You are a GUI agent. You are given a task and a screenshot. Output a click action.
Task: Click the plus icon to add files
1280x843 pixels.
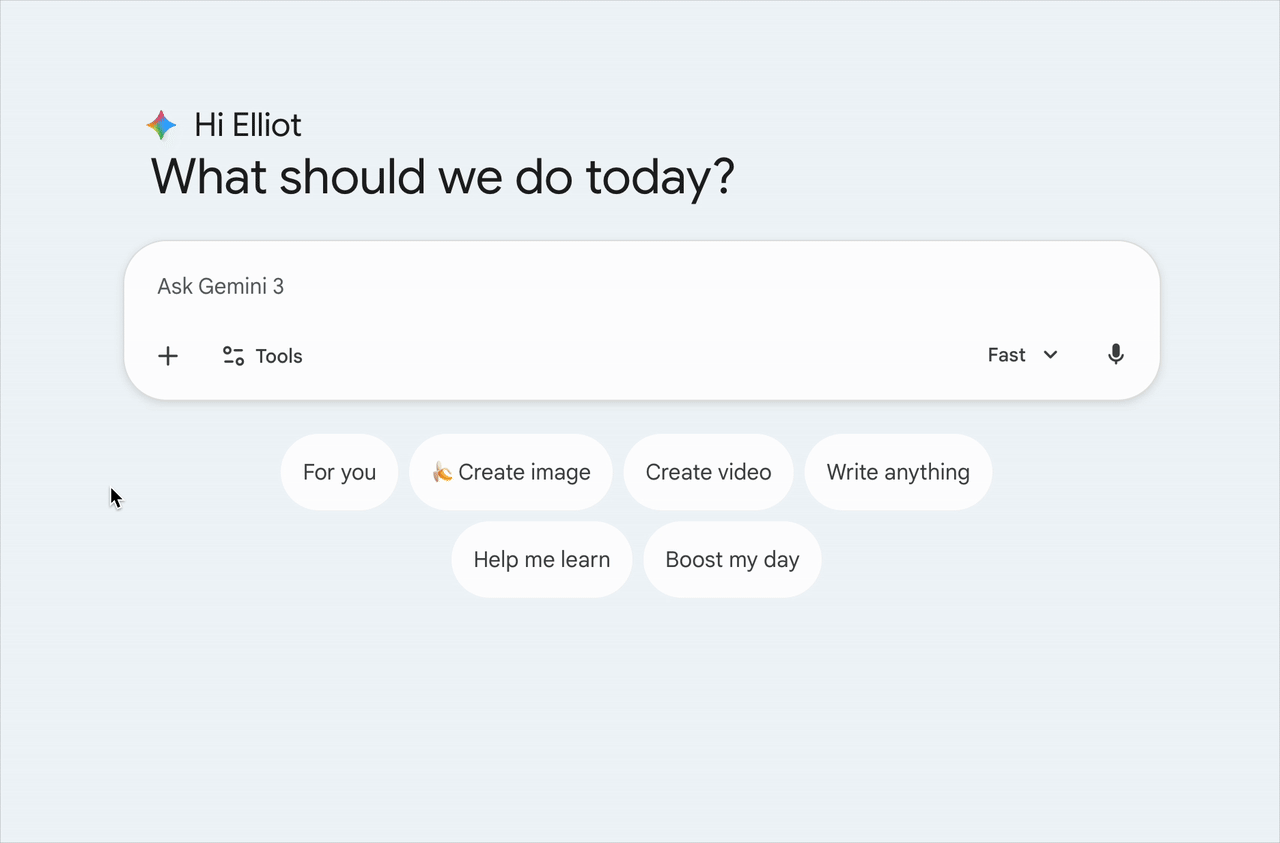coord(168,356)
